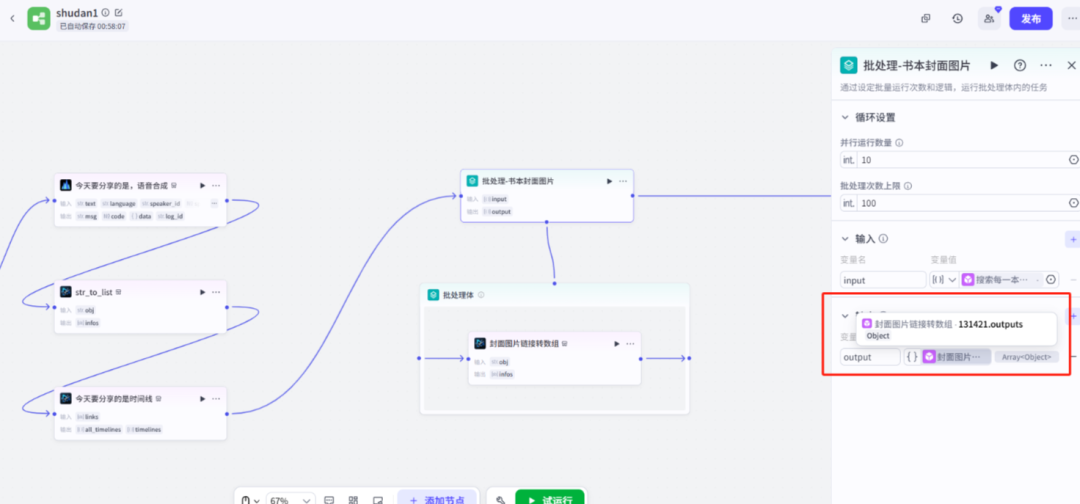
Task: Open more options on the 时间线 node
Action: tap(216, 399)
